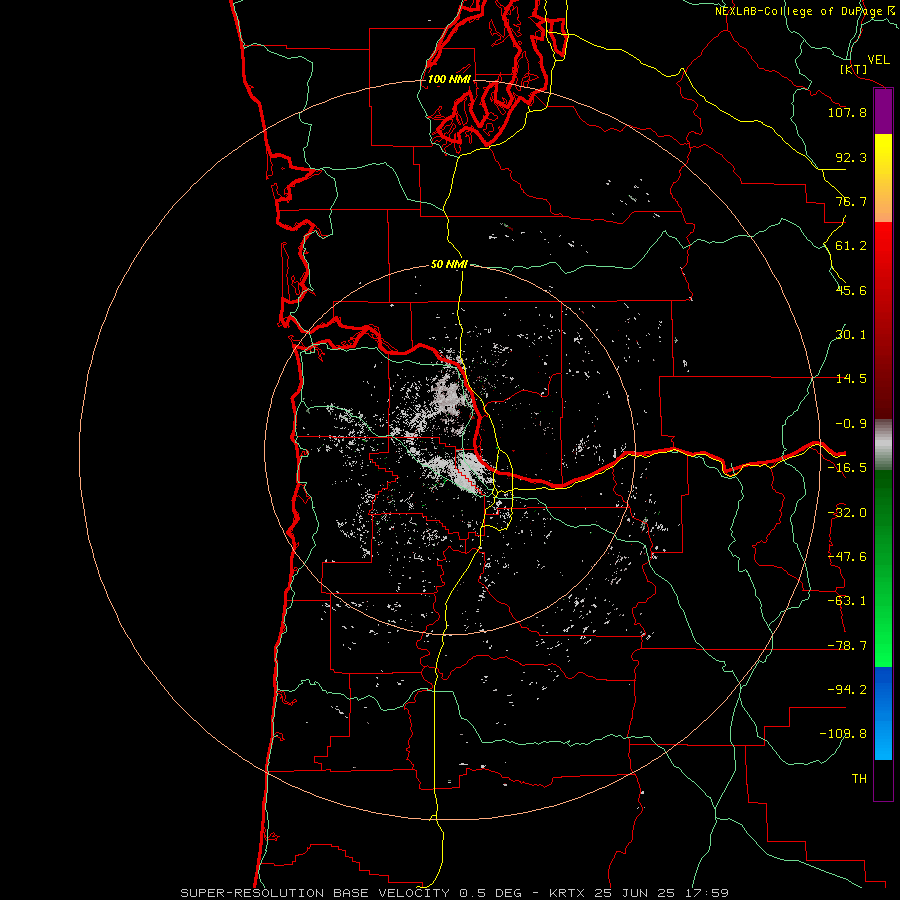This screenshot has width=900, height=900.
Task: Select the 92.3 velocity scale value
Action: 851,157
